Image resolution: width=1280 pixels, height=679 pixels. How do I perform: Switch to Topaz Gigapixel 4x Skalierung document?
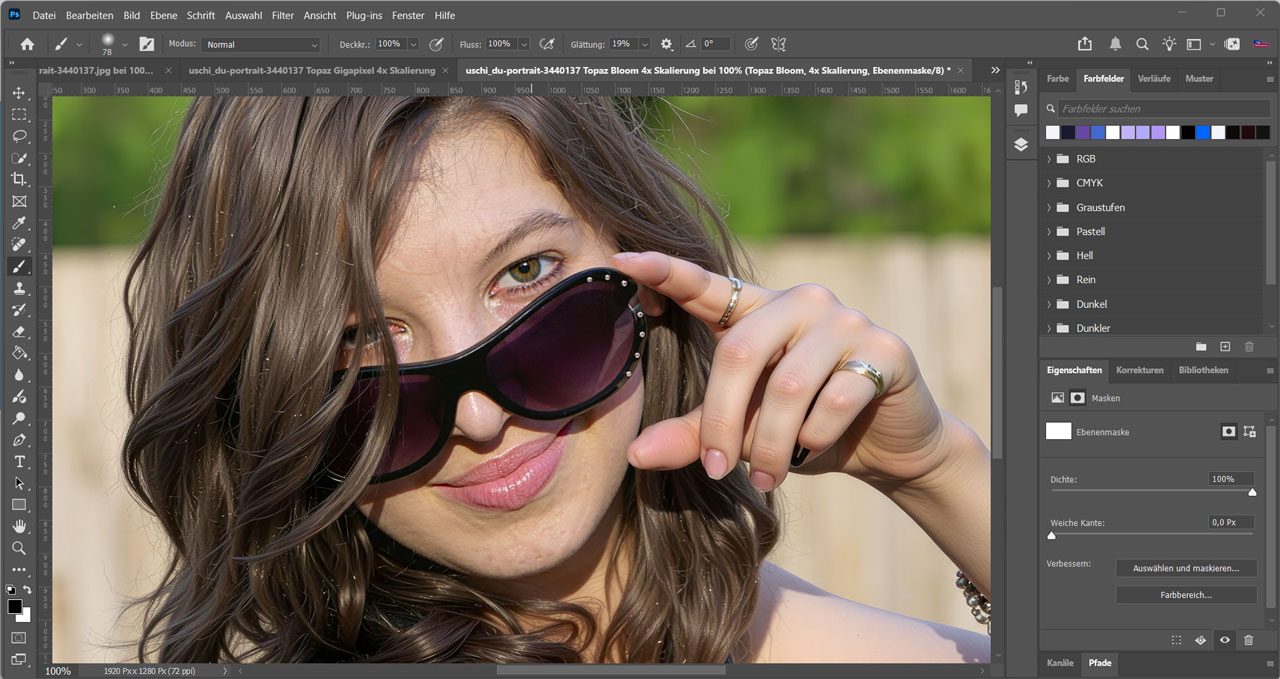click(x=312, y=70)
